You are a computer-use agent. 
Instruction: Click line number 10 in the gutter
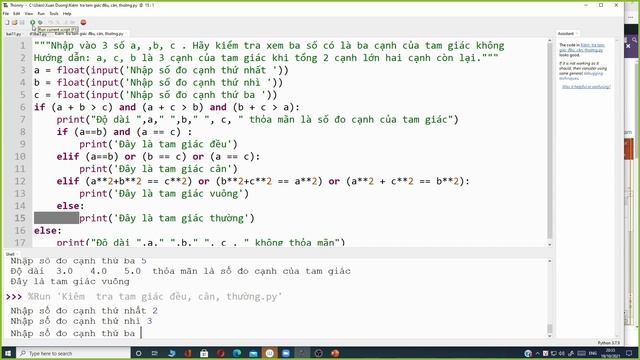tap(20, 156)
